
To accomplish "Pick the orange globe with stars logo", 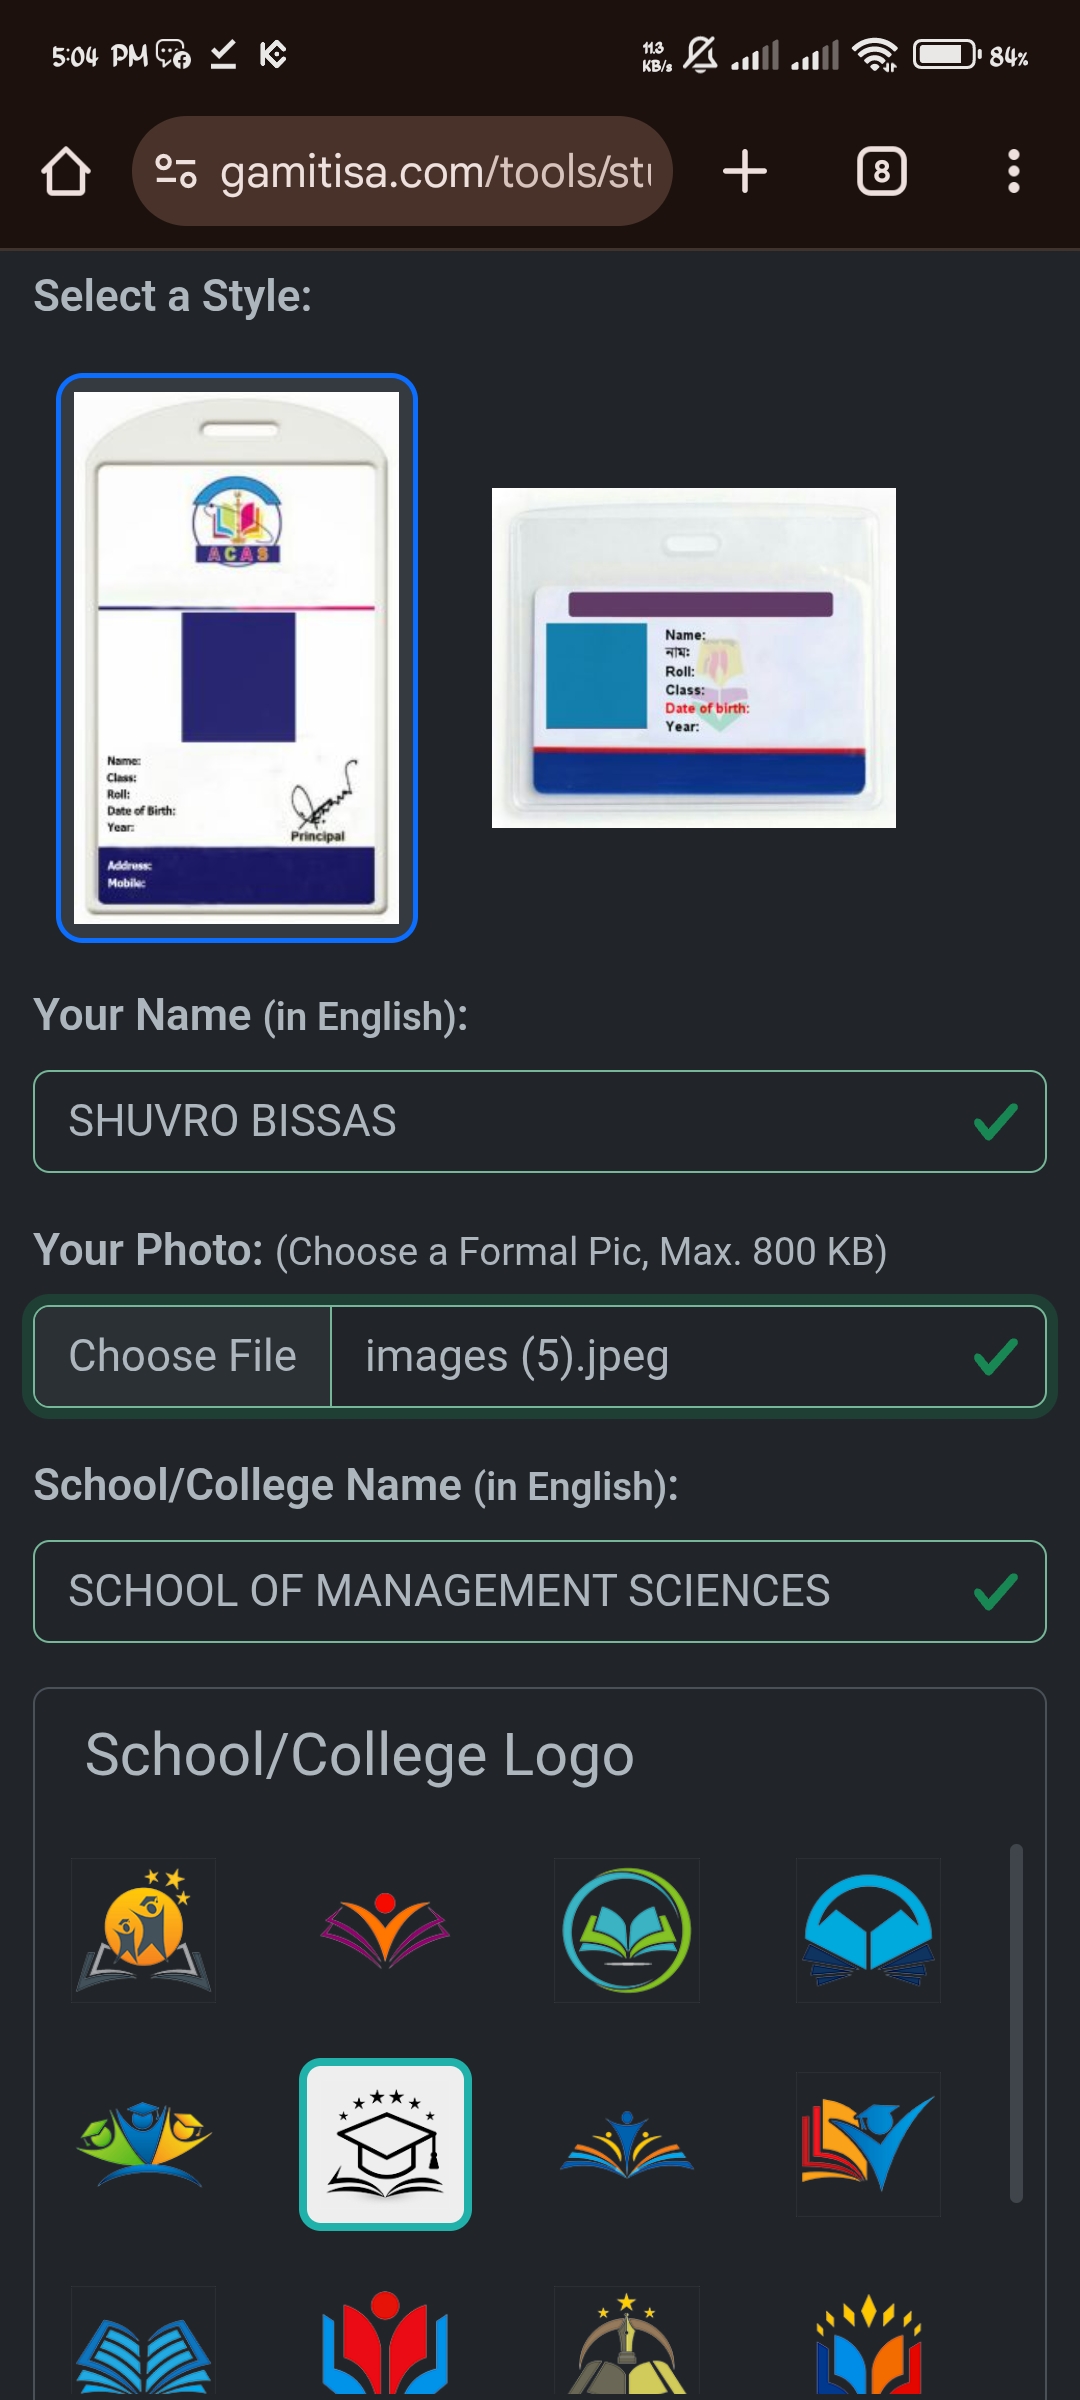I will 144,1930.
